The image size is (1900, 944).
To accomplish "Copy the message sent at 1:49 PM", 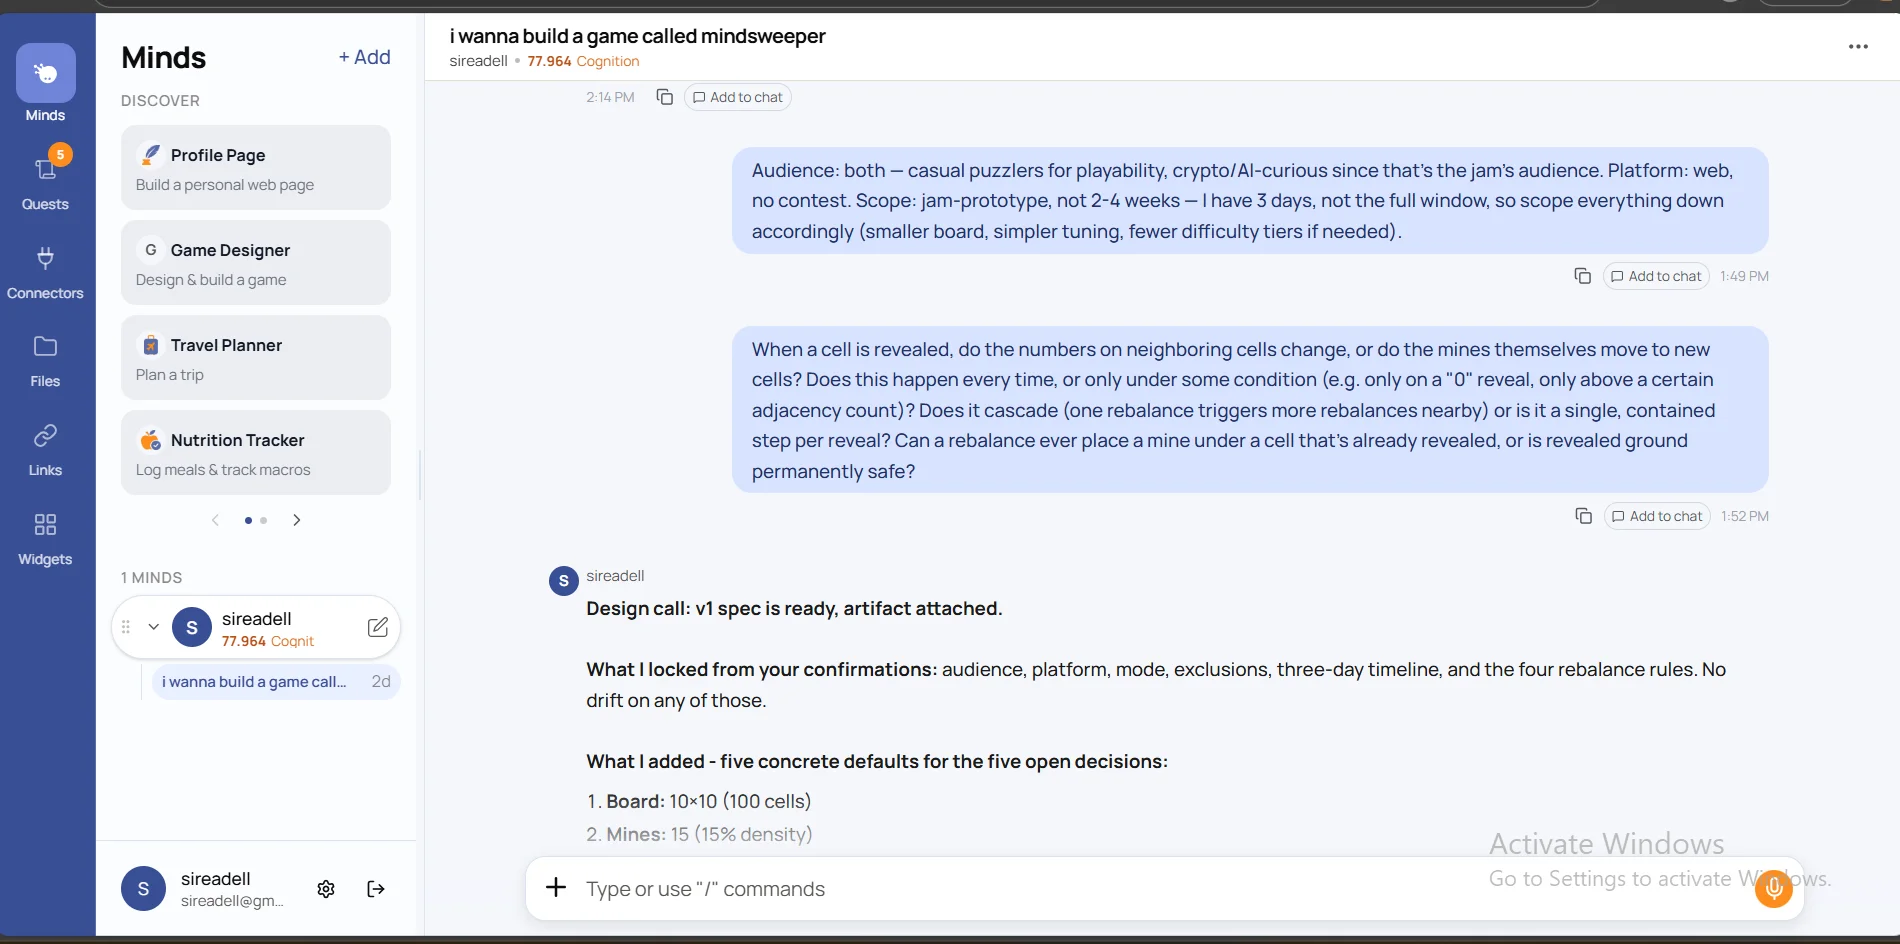I will tap(1582, 276).
